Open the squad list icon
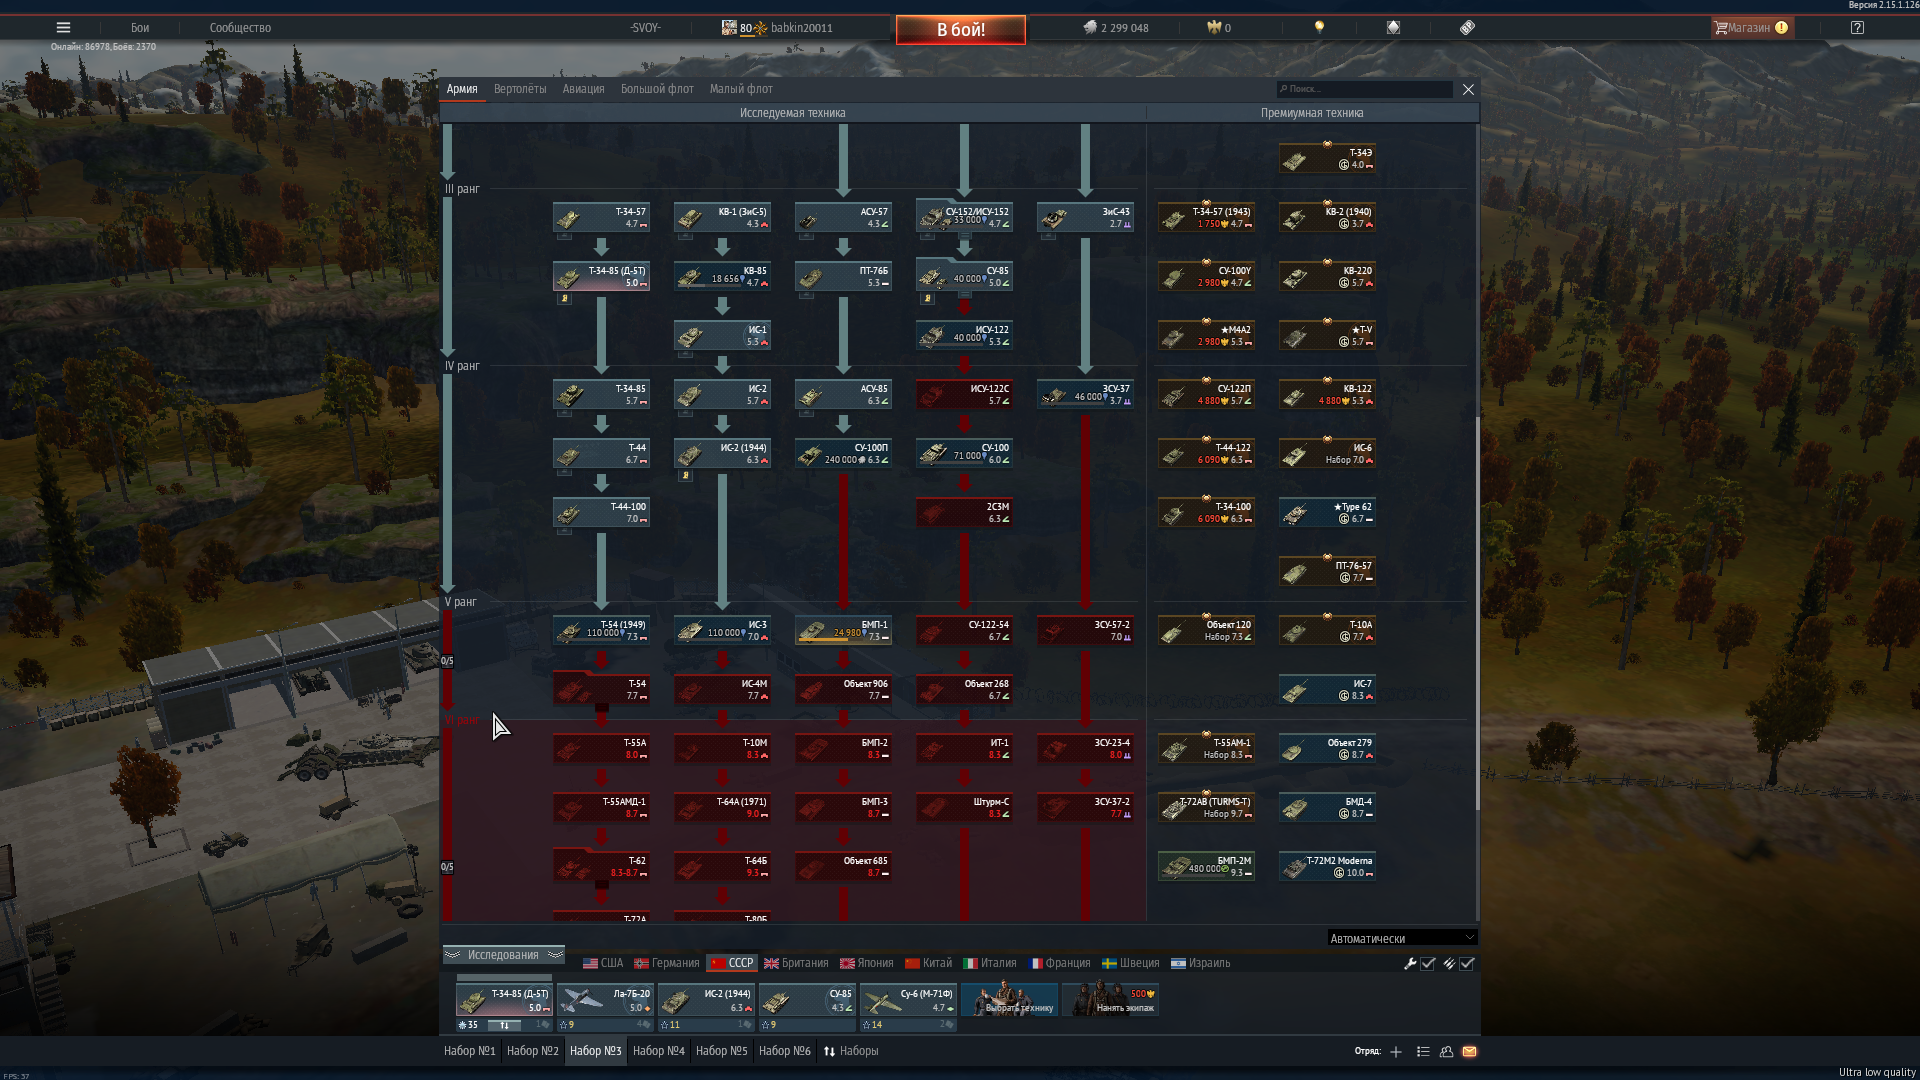1920x1080 pixels. 1422,1051
